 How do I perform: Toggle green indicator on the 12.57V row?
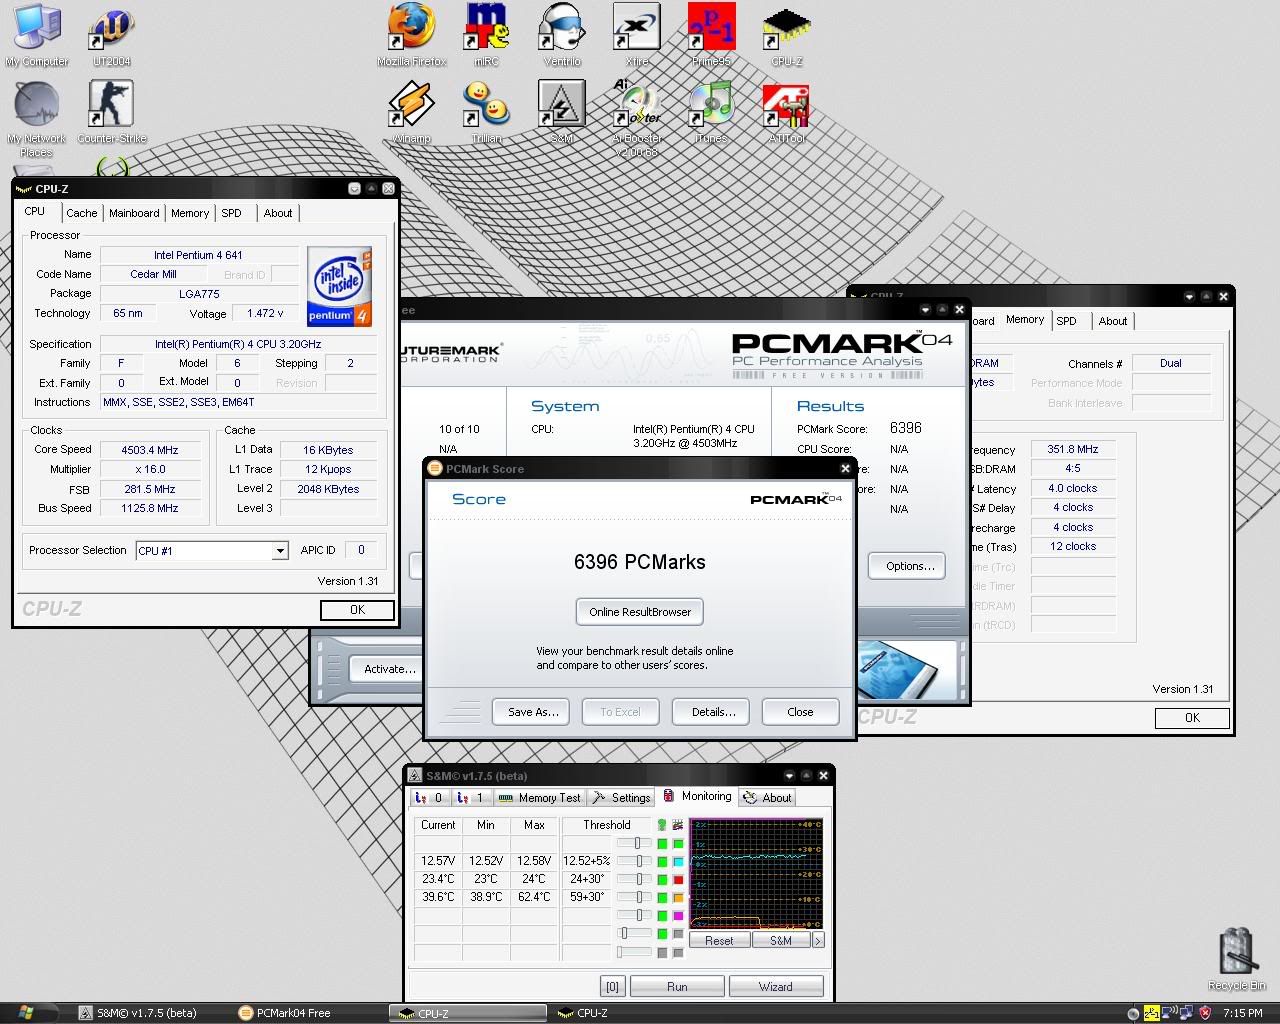(x=662, y=861)
